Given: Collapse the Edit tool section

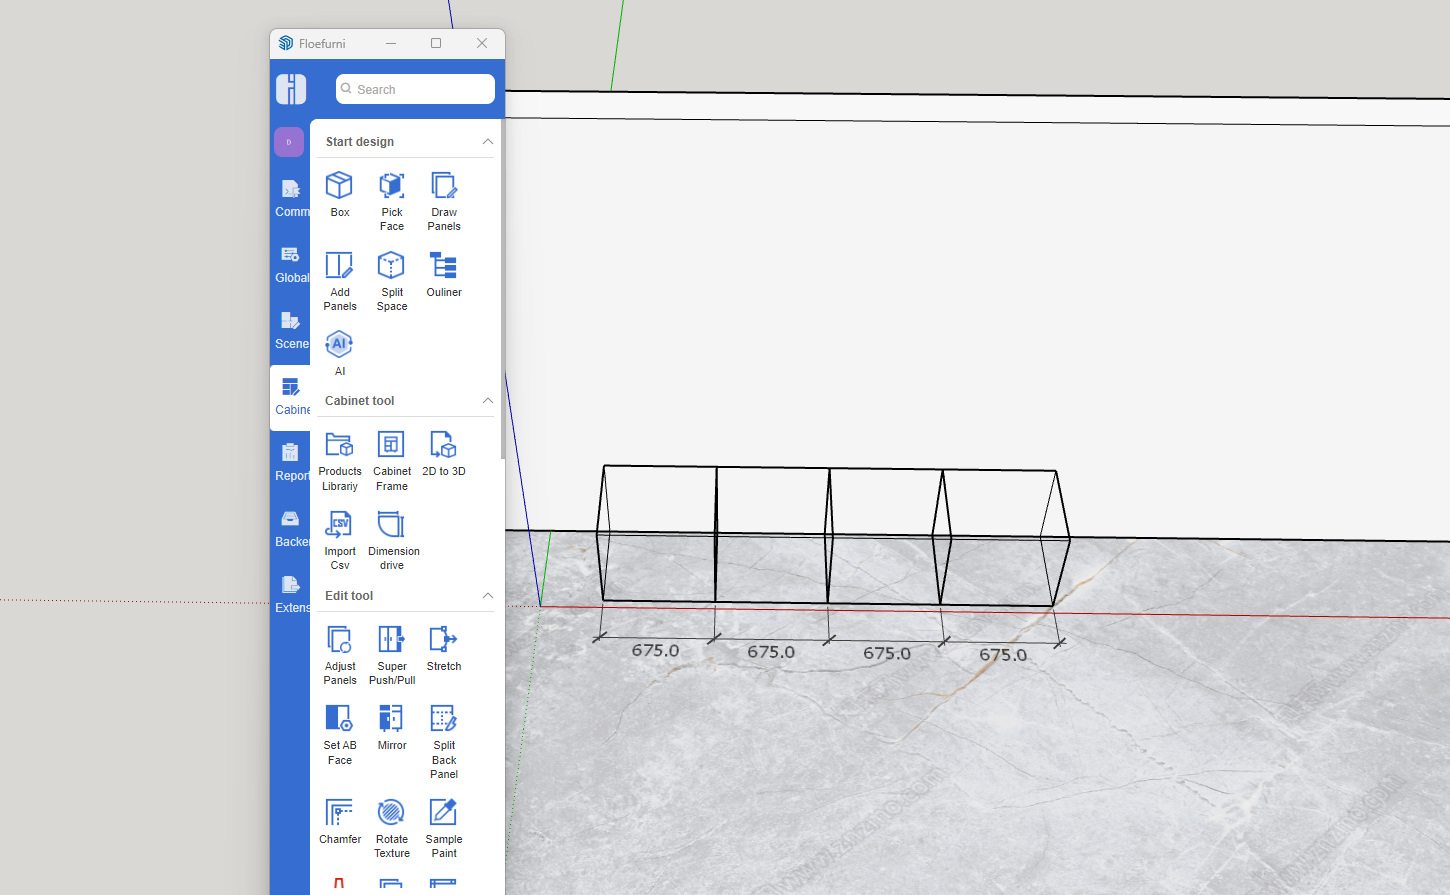Looking at the screenshot, I should [x=487, y=596].
